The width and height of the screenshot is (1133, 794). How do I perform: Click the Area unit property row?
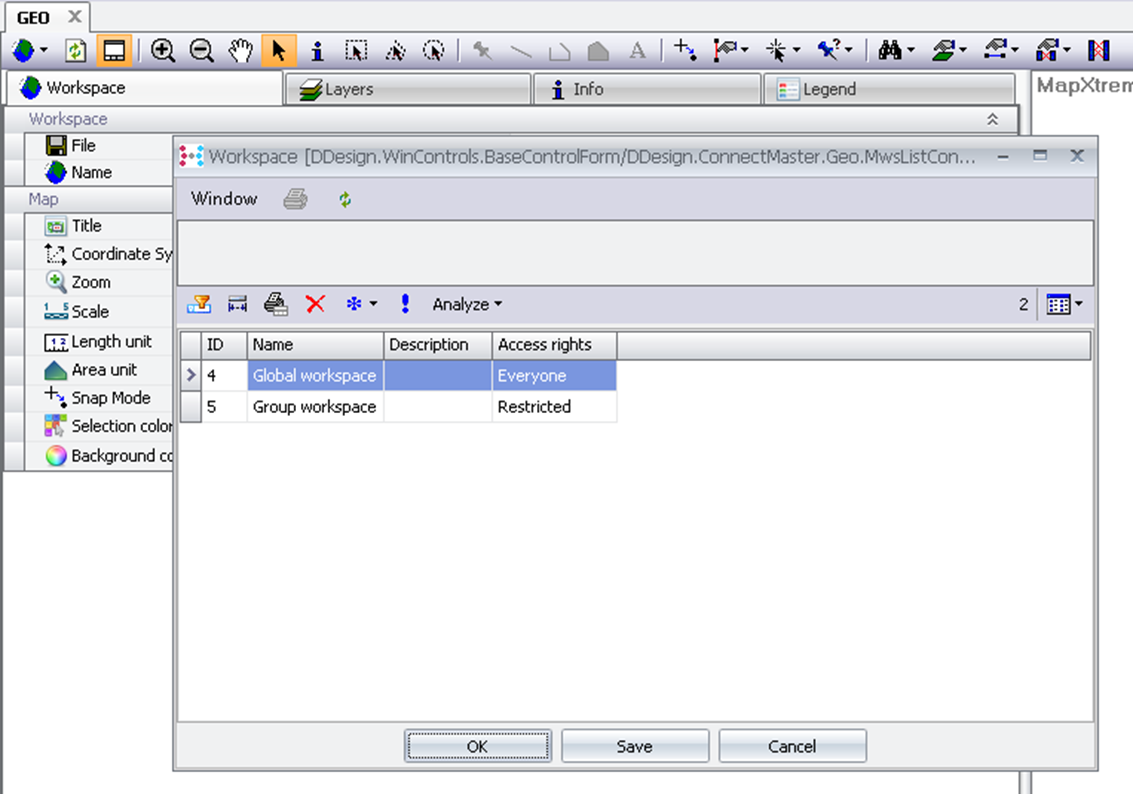[x=98, y=369]
